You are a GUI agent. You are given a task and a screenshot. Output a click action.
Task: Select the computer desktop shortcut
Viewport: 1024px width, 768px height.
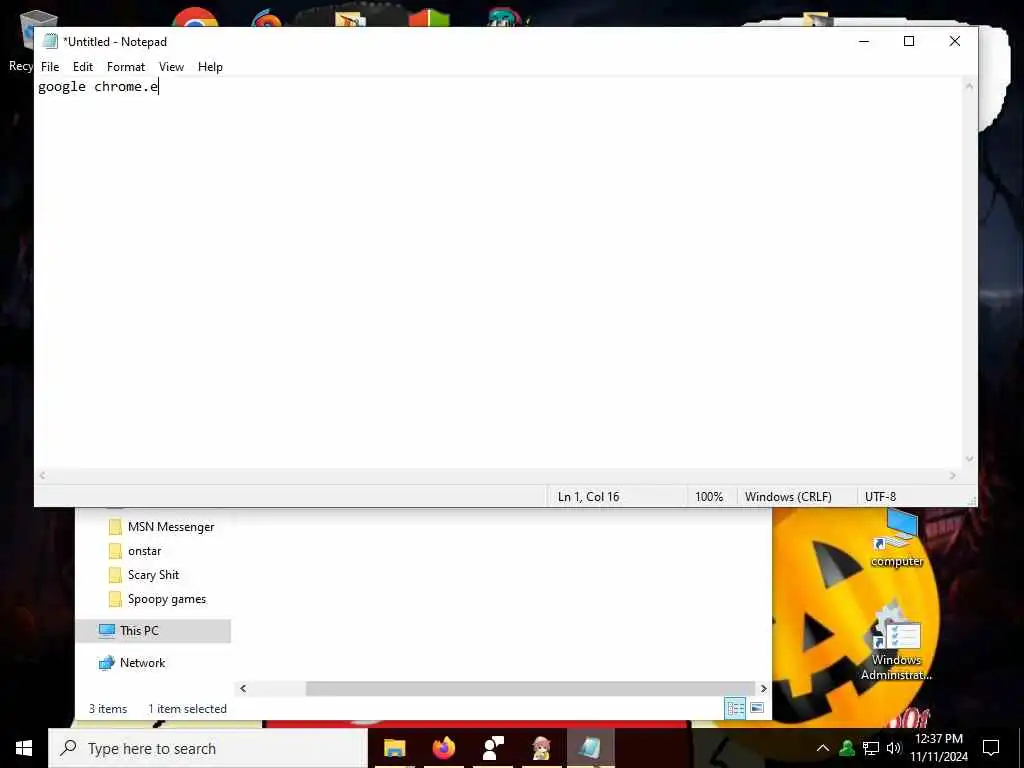[x=897, y=539]
